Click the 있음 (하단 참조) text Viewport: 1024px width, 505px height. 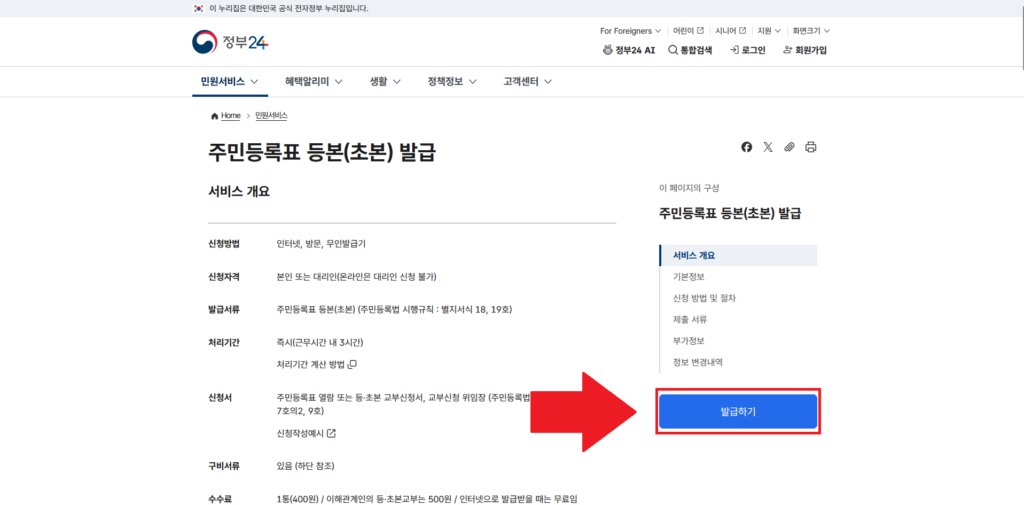(x=306, y=466)
